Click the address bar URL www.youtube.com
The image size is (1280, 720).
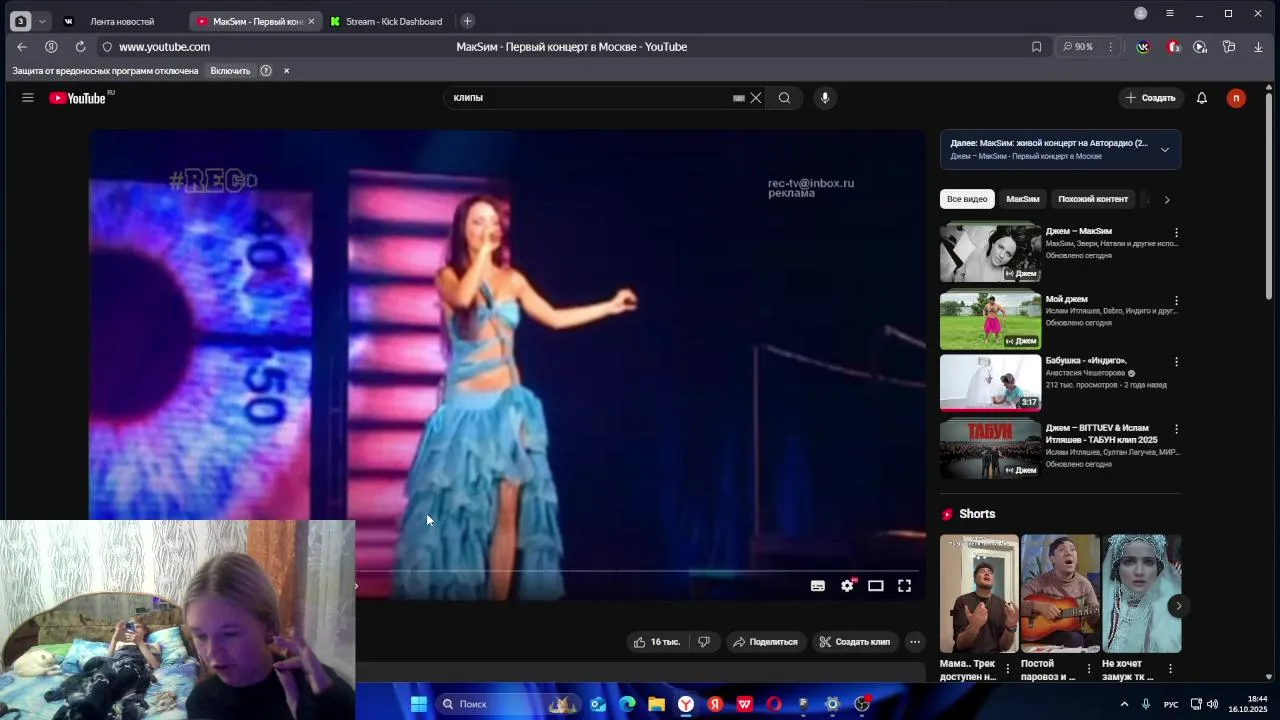pyautogui.click(x=164, y=47)
